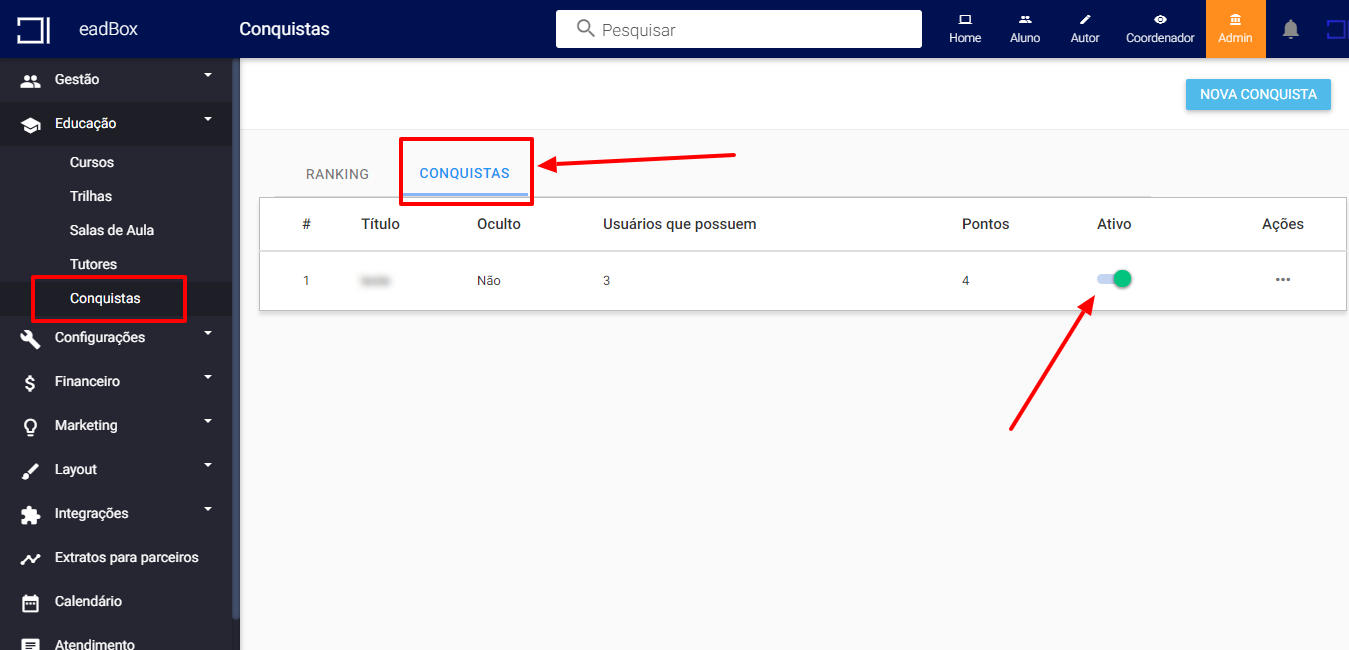Select the CONQUISTAS tab

tap(465, 173)
